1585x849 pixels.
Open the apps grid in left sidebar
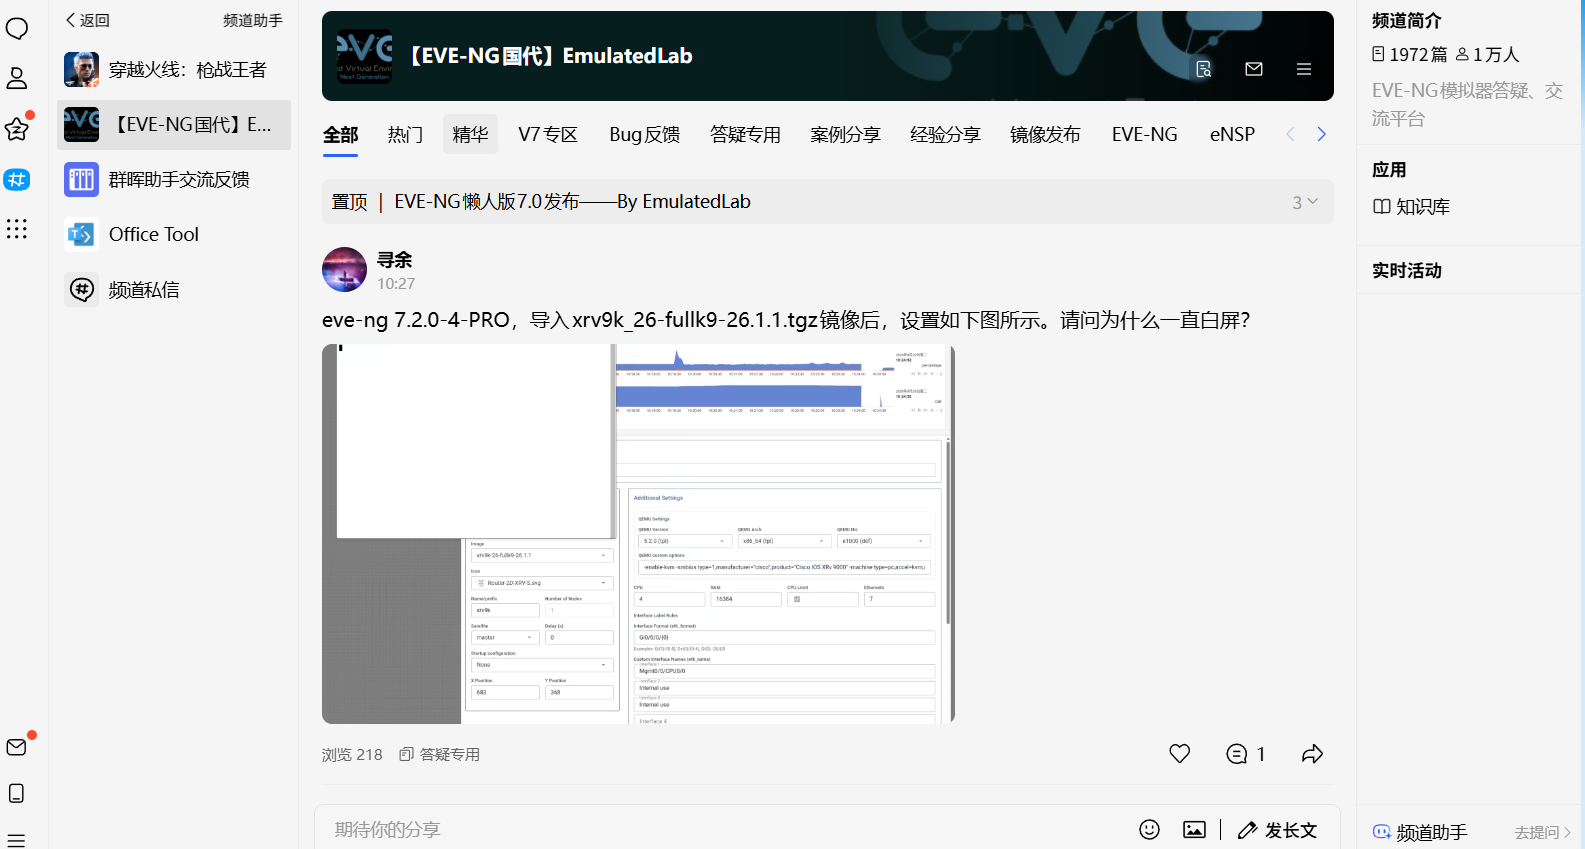click(x=17, y=229)
